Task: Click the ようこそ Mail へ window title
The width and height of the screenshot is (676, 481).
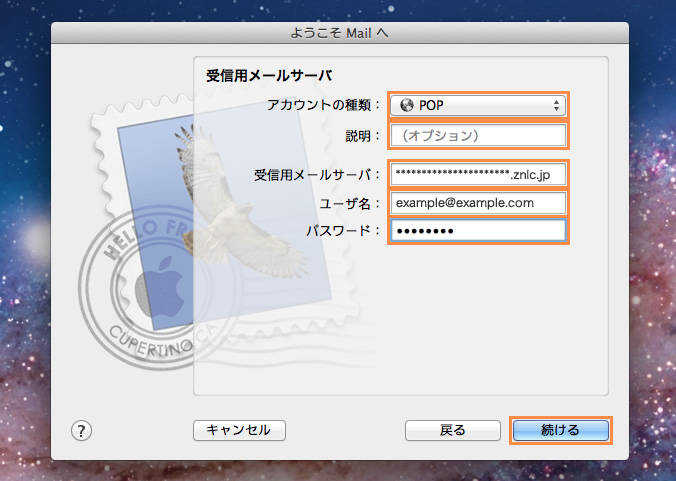Action: (339, 33)
